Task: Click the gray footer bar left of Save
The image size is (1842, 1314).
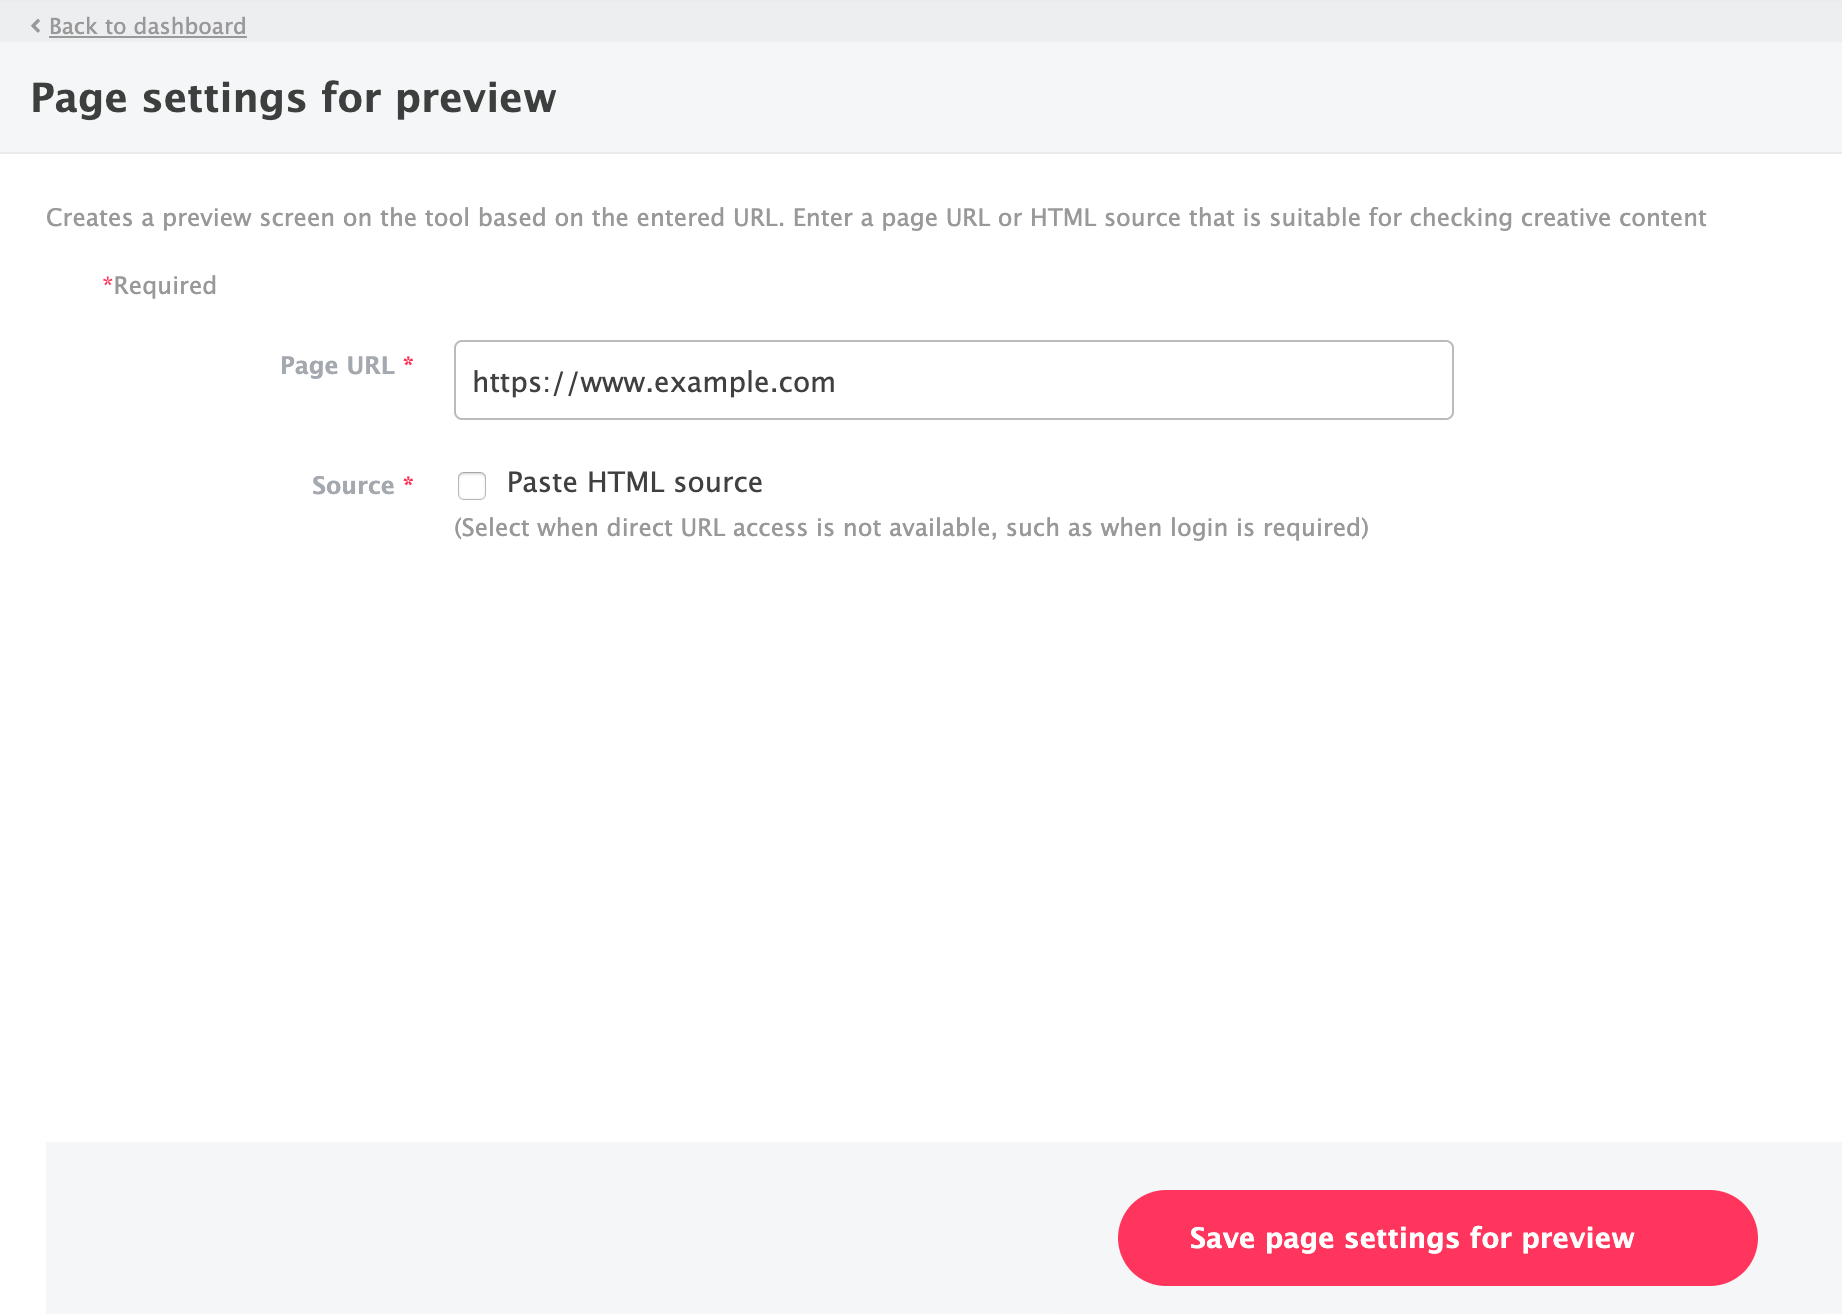Action: point(580,1228)
